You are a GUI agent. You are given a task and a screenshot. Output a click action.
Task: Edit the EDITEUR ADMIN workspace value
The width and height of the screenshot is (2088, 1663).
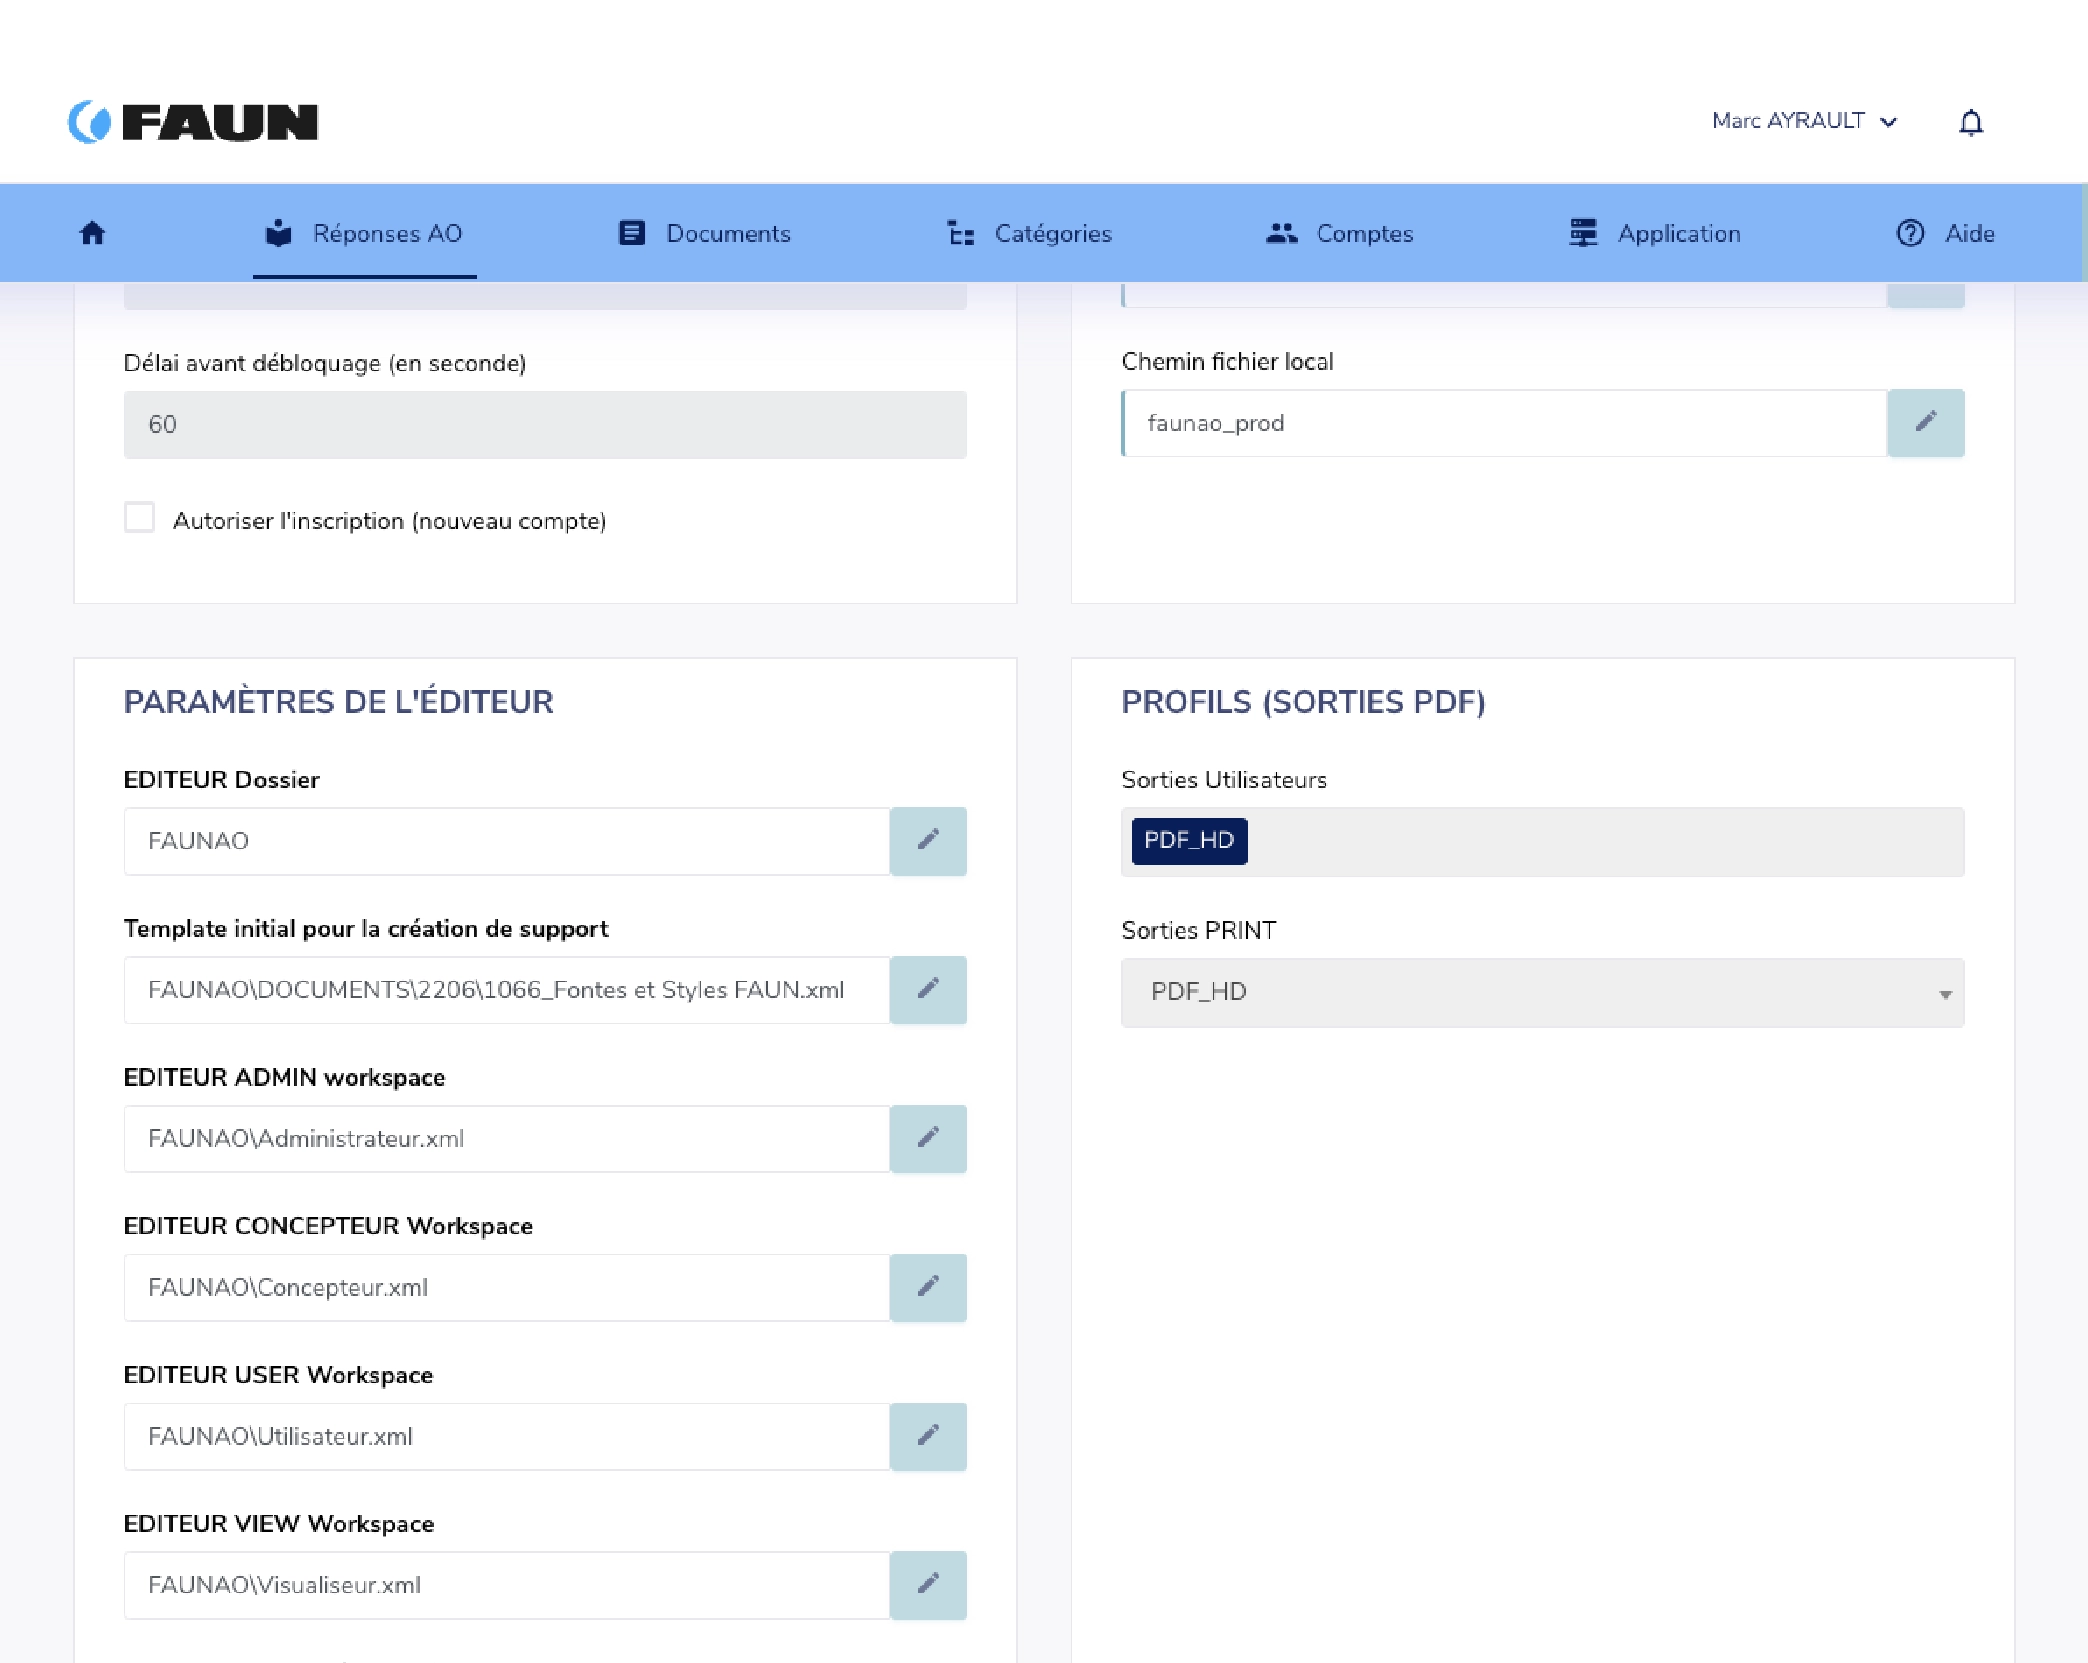point(927,1139)
